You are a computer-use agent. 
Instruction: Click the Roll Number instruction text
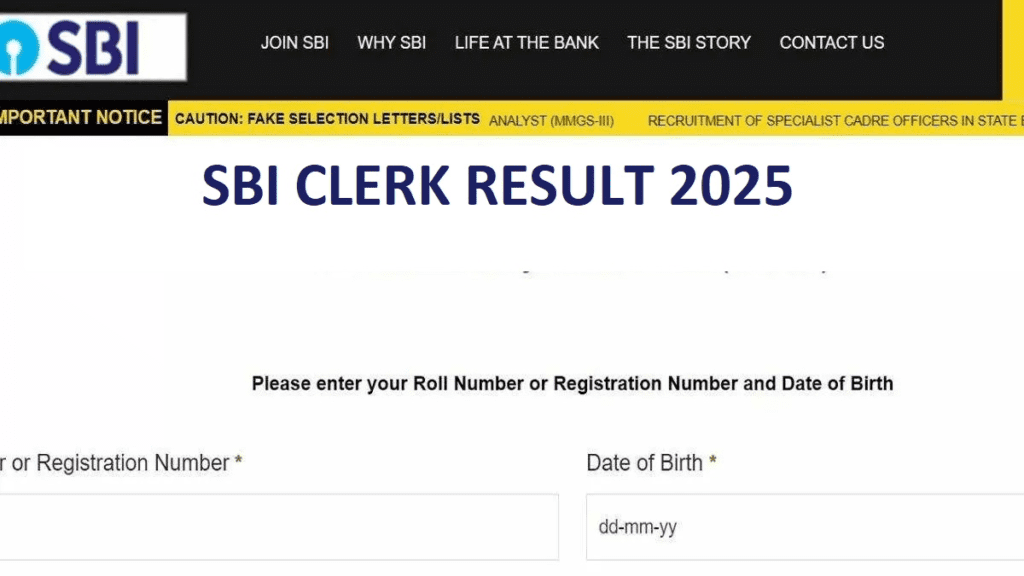tap(572, 383)
